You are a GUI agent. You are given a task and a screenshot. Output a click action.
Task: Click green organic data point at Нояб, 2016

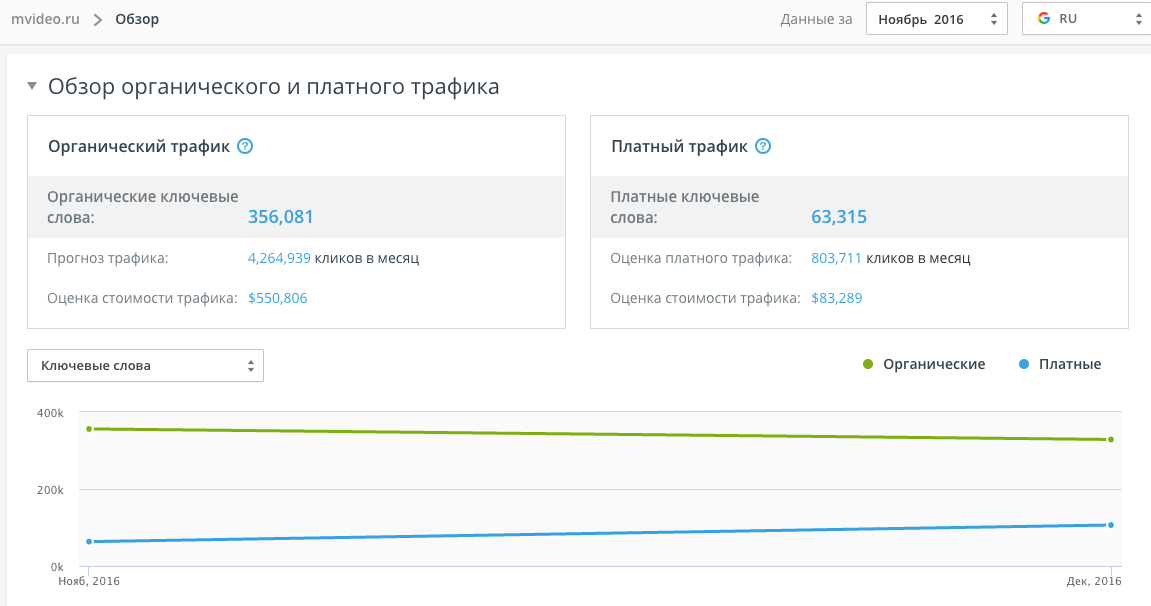pyautogui.click(x=89, y=429)
